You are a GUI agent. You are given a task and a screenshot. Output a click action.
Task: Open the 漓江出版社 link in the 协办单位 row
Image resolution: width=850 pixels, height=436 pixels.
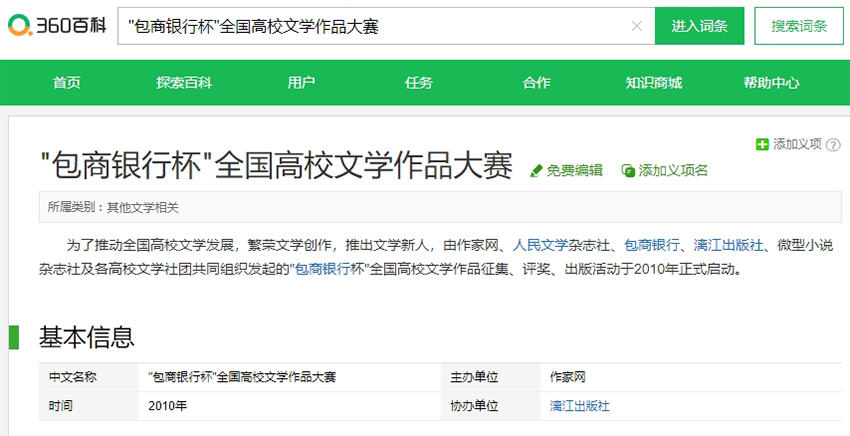coord(579,406)
